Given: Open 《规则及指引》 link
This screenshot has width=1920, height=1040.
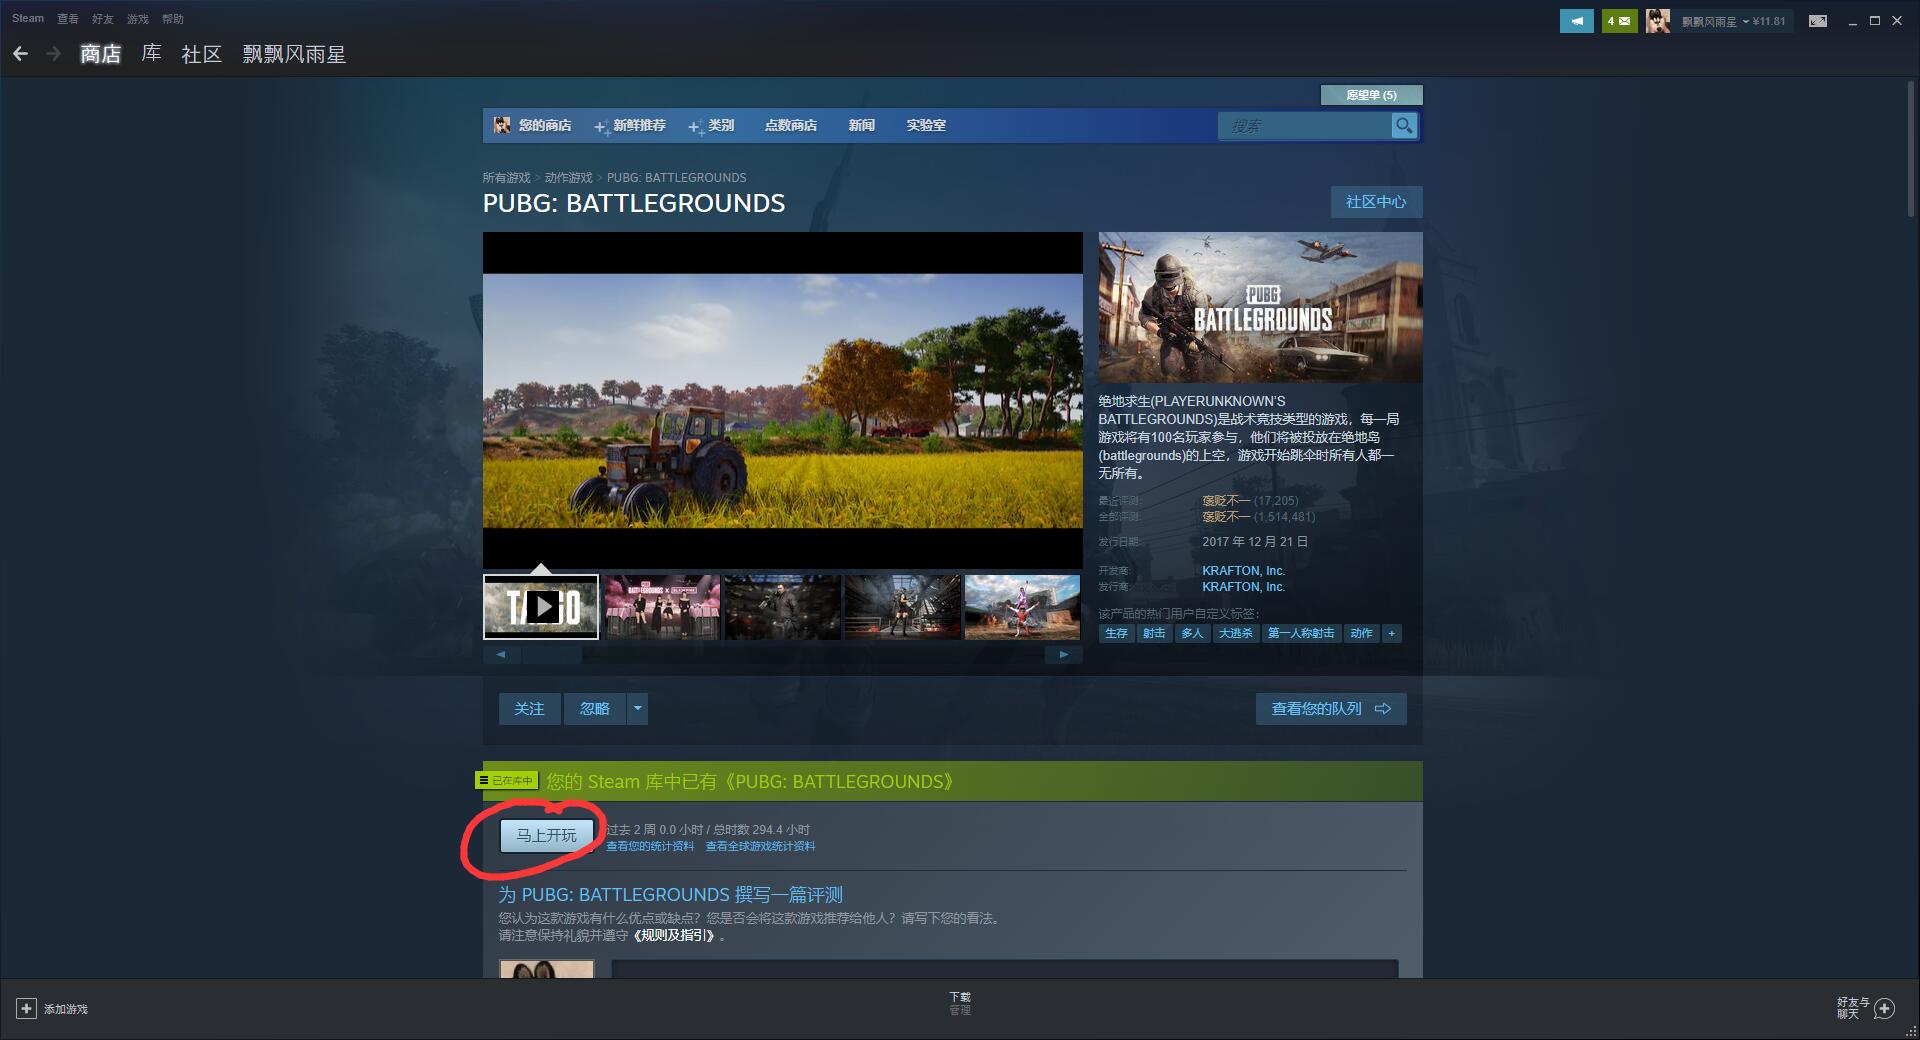Looking at the screenshot, I should coord(674,935).
